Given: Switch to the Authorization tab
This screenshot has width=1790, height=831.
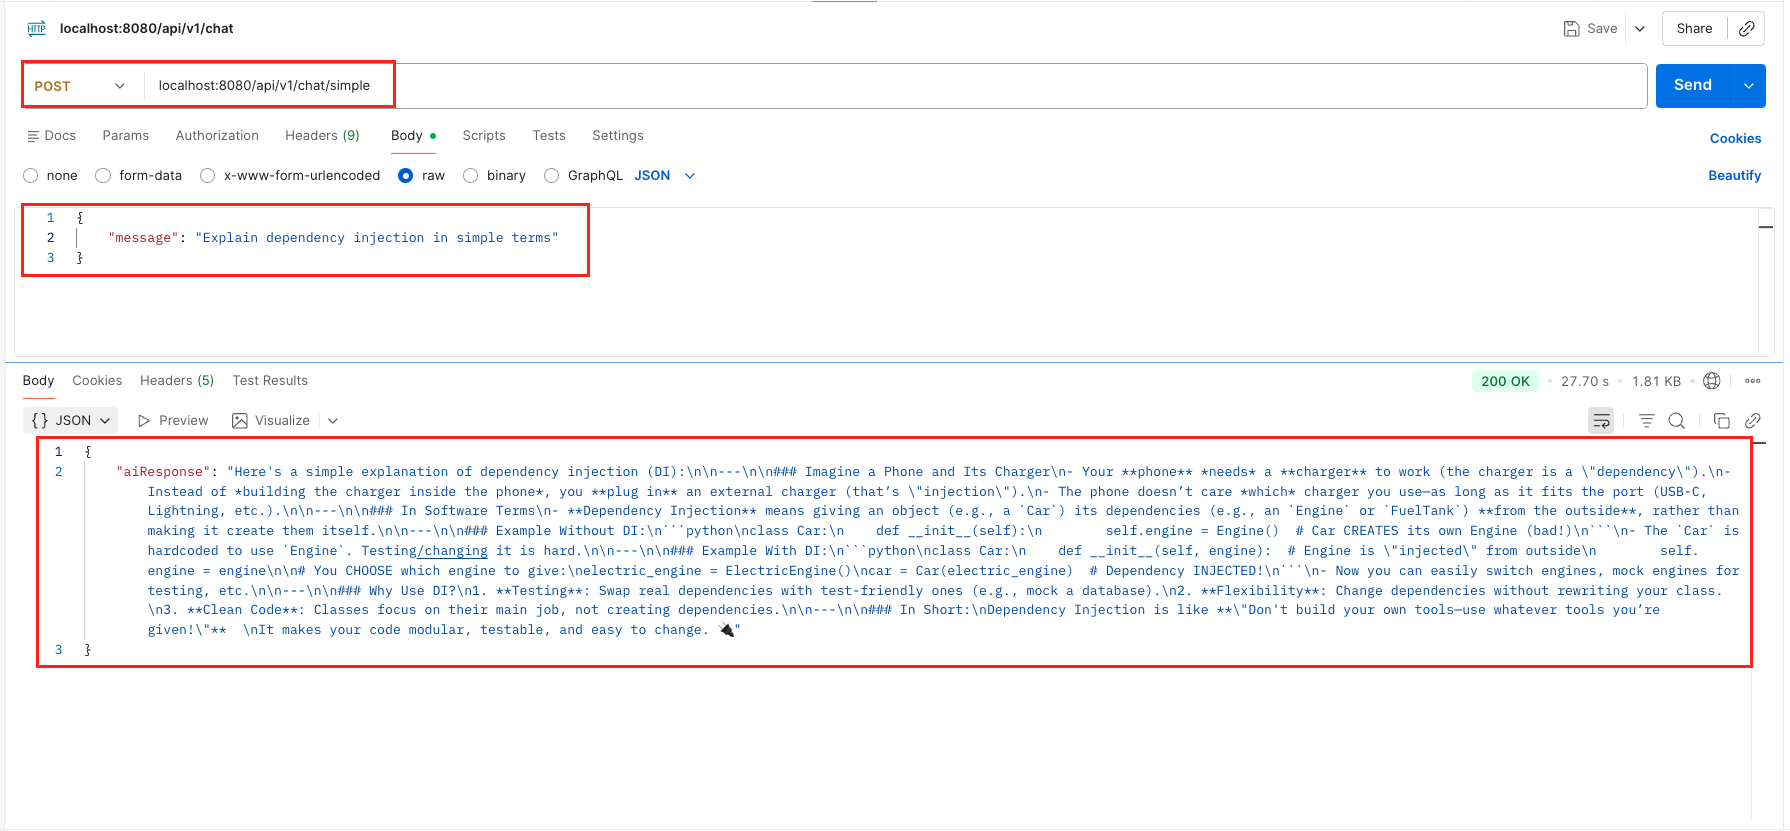Looking at the screenshot, I should (217, 136).
